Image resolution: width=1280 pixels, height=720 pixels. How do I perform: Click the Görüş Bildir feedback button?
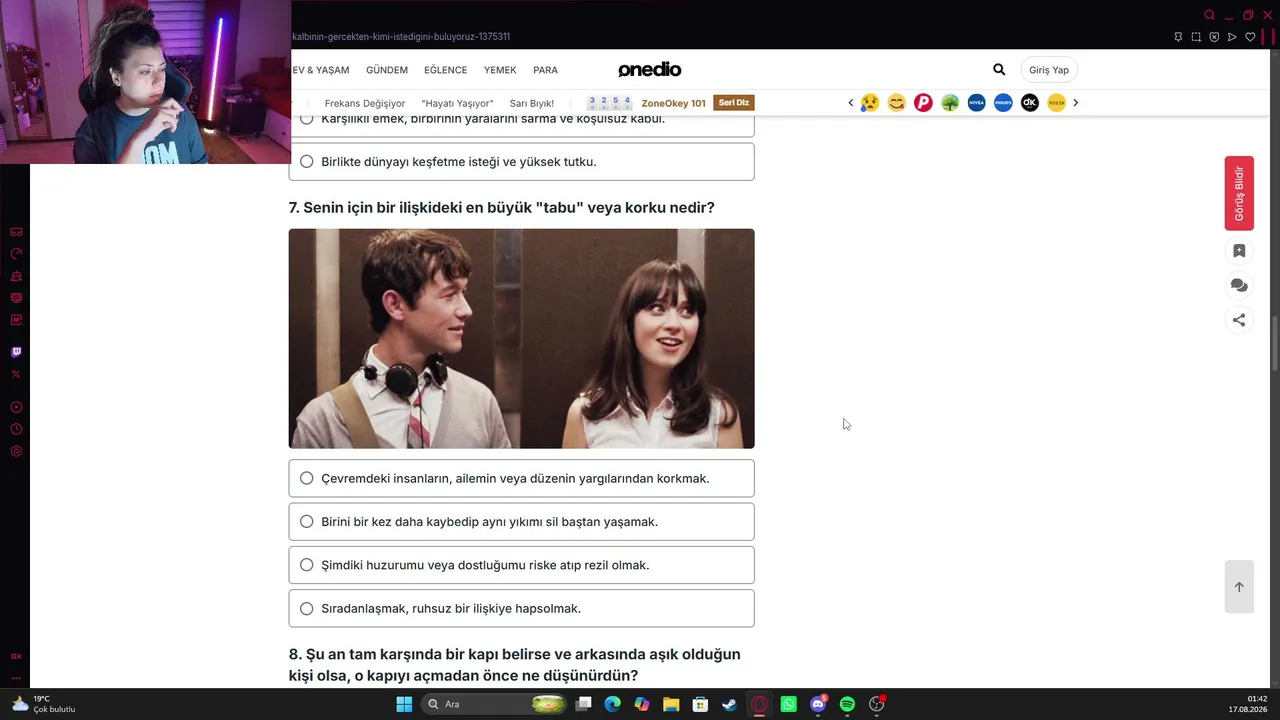[x=1239, y=193]
